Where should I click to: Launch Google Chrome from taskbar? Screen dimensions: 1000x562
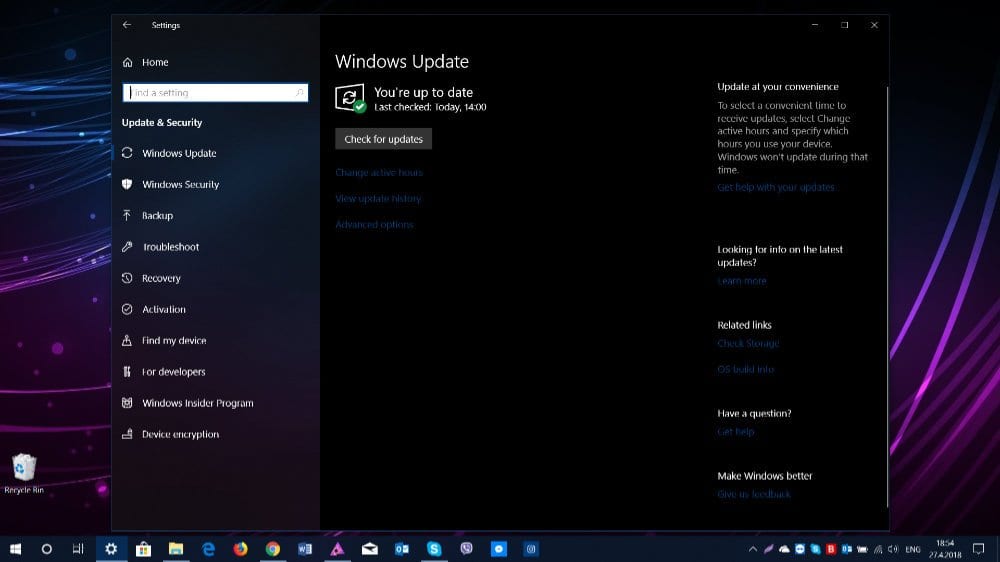tap(273, 549)
